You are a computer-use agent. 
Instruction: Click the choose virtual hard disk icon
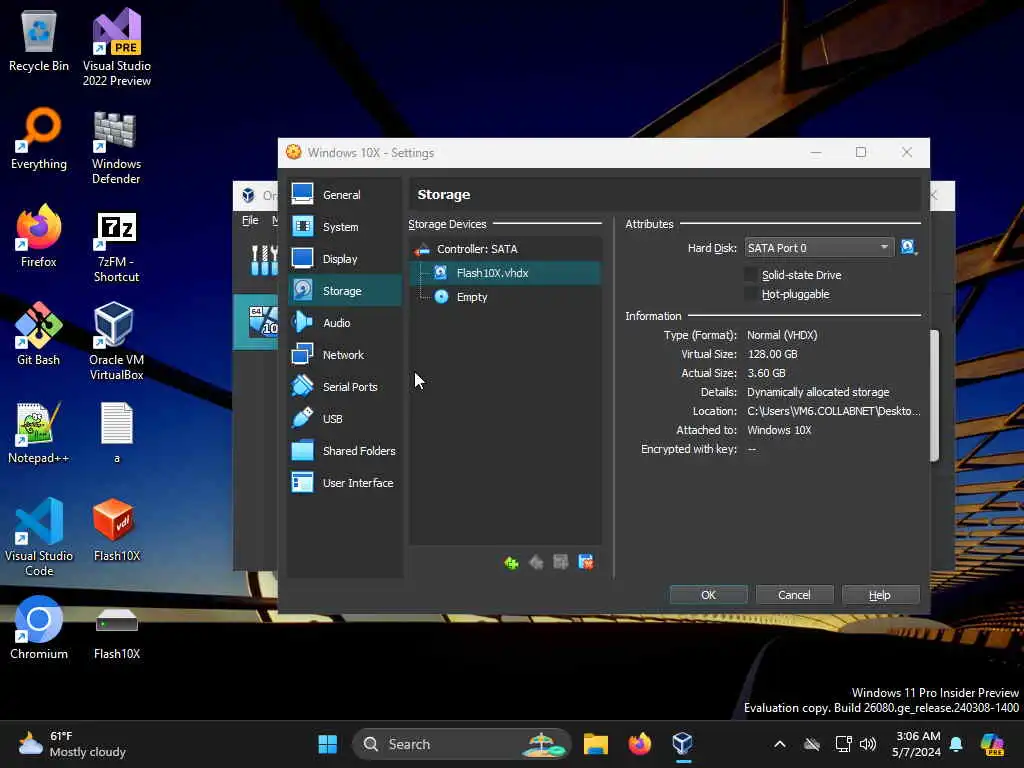[908, 248]
